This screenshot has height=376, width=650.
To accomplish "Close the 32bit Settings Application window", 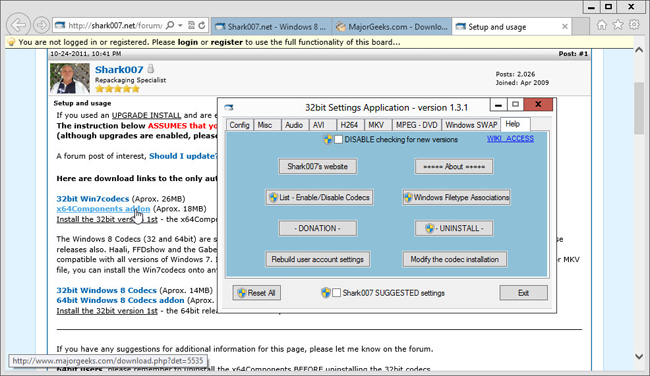I will pos(538,104).
